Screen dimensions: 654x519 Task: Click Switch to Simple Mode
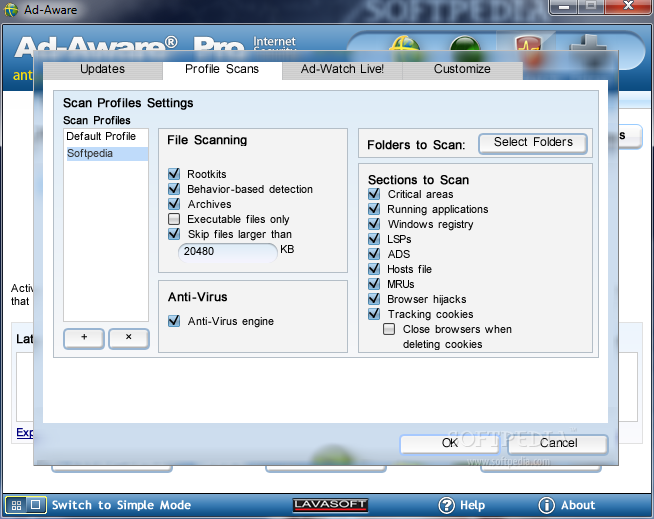pyautogui.click(x=121, y=505)
